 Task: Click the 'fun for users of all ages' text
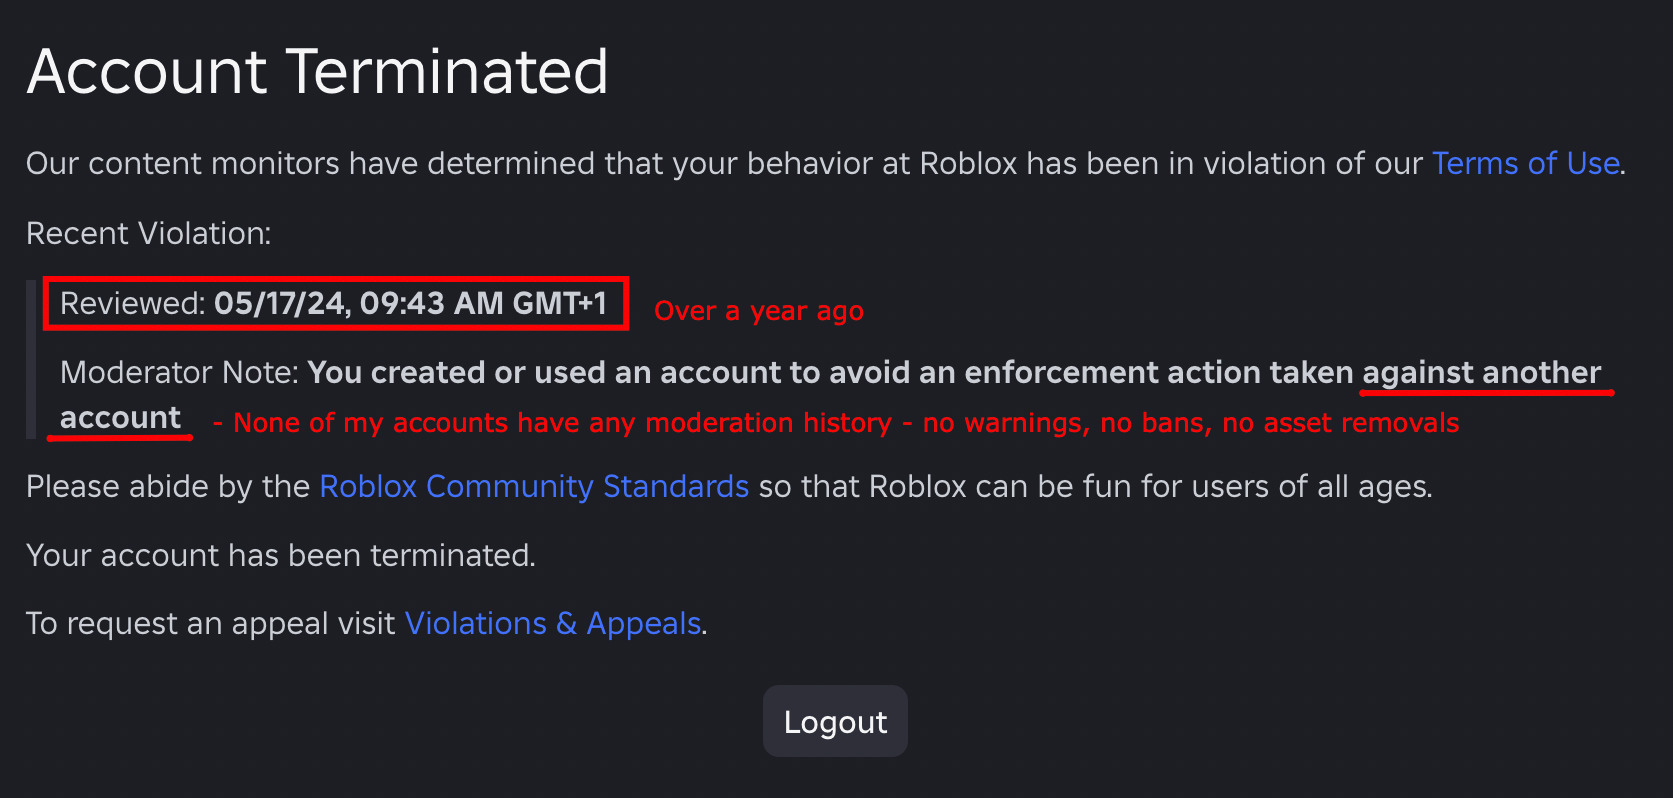[1240, 486]
